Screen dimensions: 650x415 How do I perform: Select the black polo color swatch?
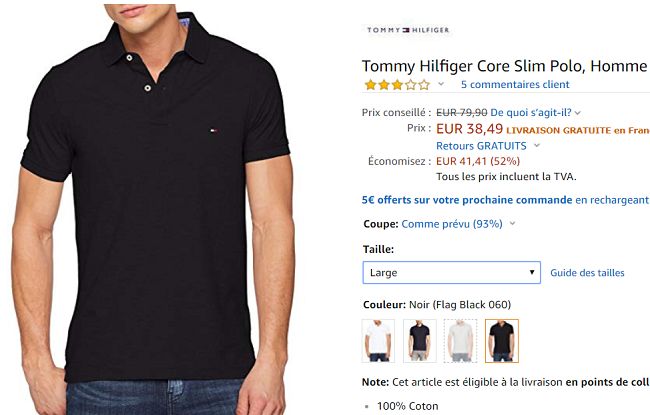502,340
